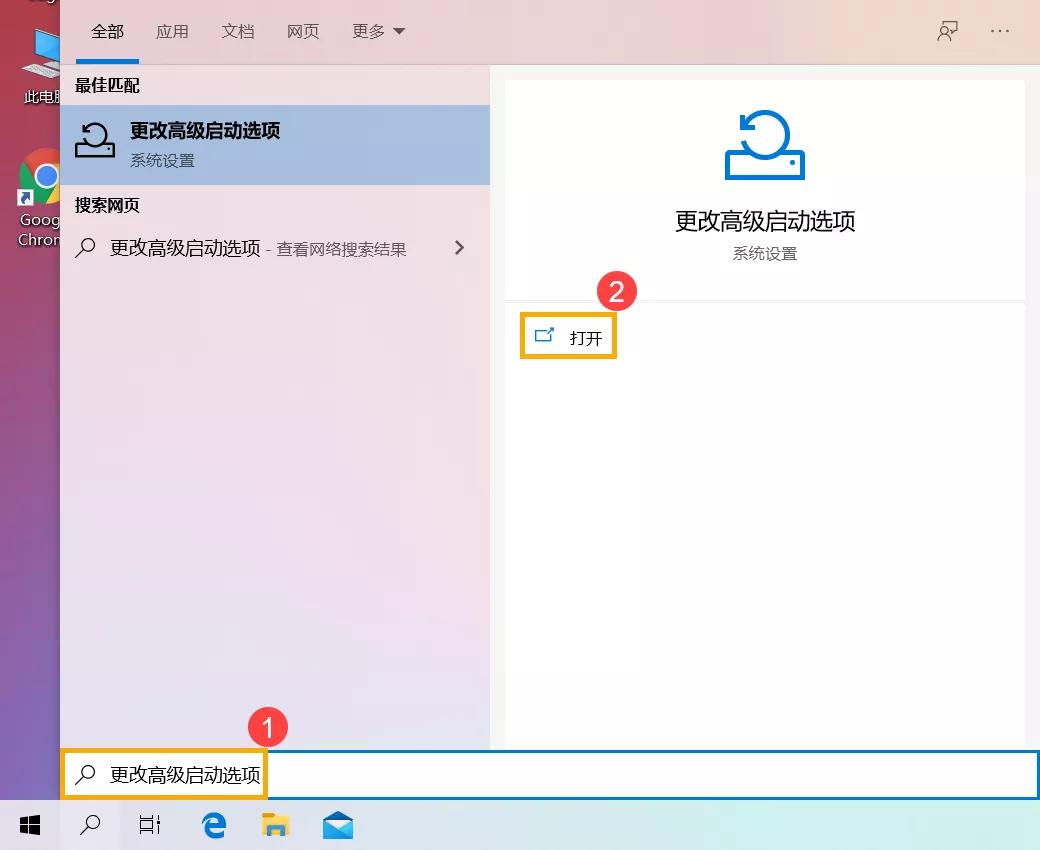
Task: Click the taskbar Search icon
Action: coord(89,825)
